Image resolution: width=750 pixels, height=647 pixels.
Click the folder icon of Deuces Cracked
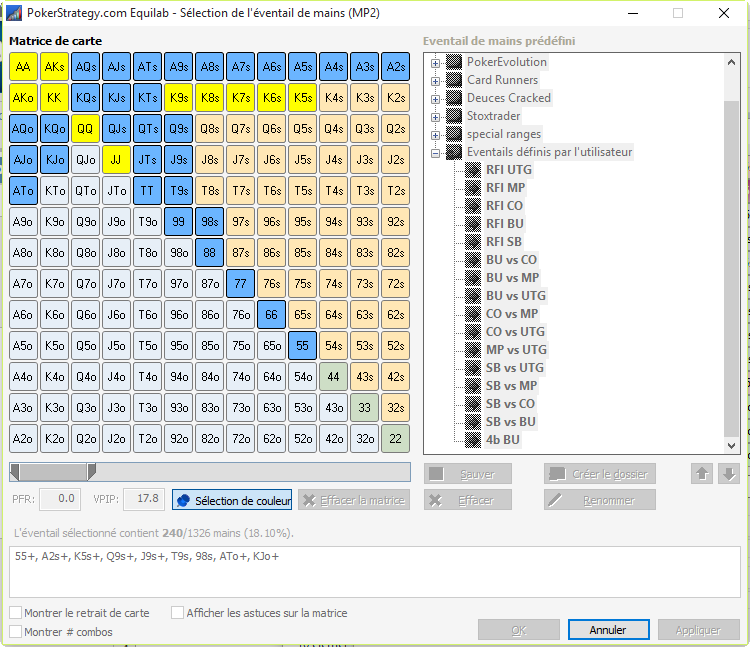click(x=454, y=98)
